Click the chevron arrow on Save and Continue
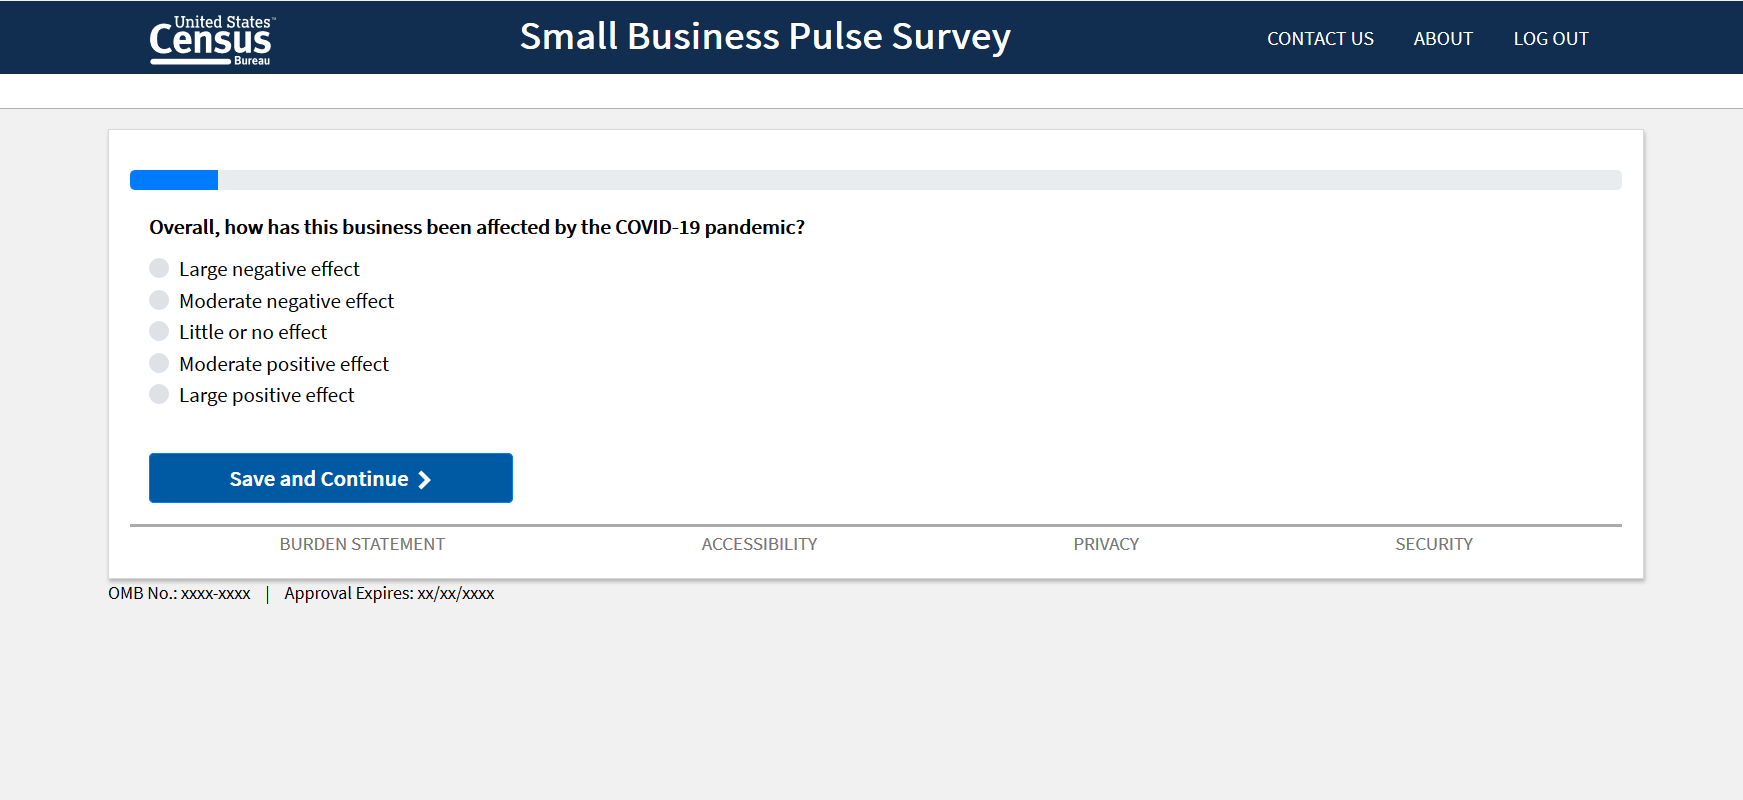Image resolution: width=1743 pixels, height=800 pixels. (x=425, y=480)
